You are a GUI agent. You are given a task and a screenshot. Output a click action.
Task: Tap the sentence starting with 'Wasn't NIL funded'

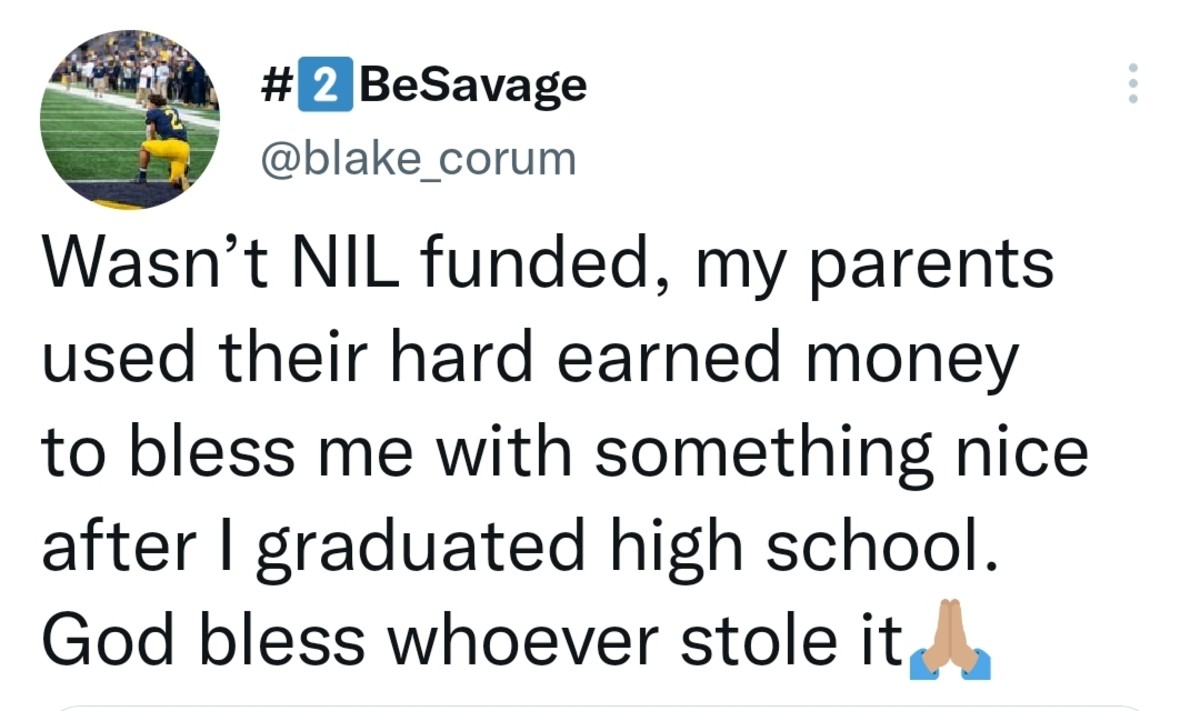(x=550, y=264)
